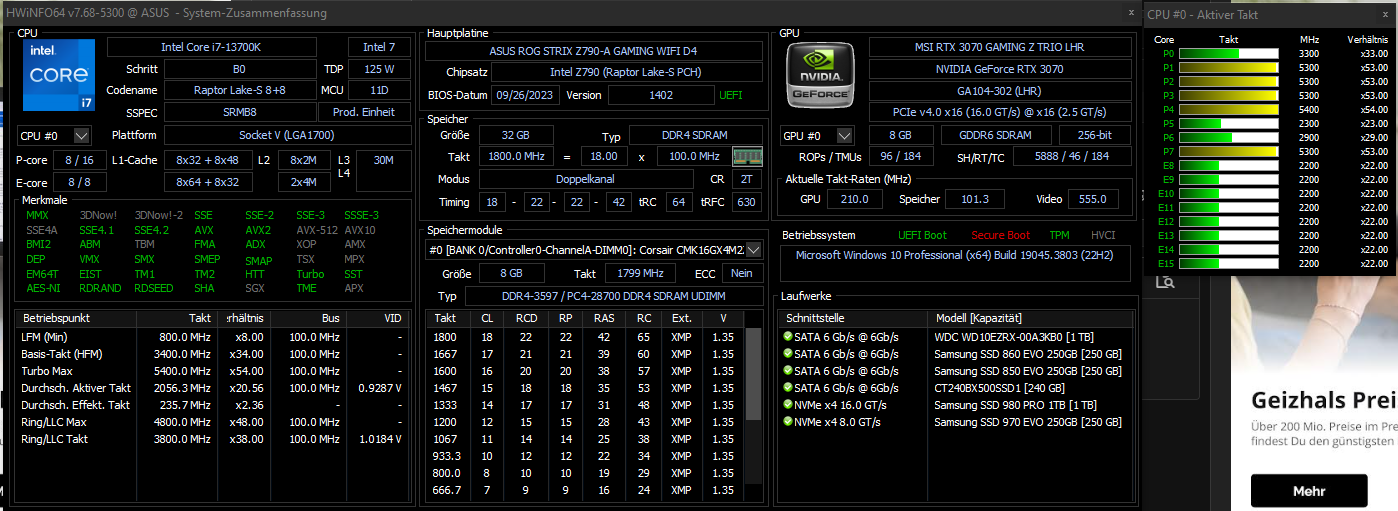Image resolution: width=1398 pixels, height=511 pixels.
Task: Click the Modell [Kapazität] column header
Action: click(1031, 318)
